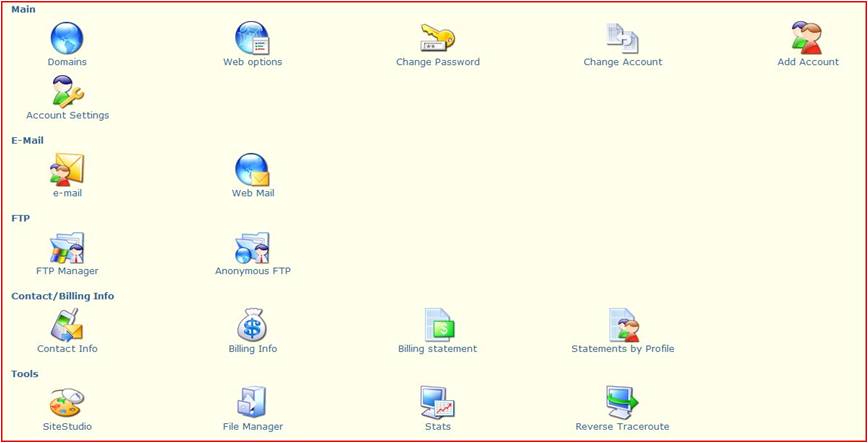Open the File Manager icon

[252, 403]
